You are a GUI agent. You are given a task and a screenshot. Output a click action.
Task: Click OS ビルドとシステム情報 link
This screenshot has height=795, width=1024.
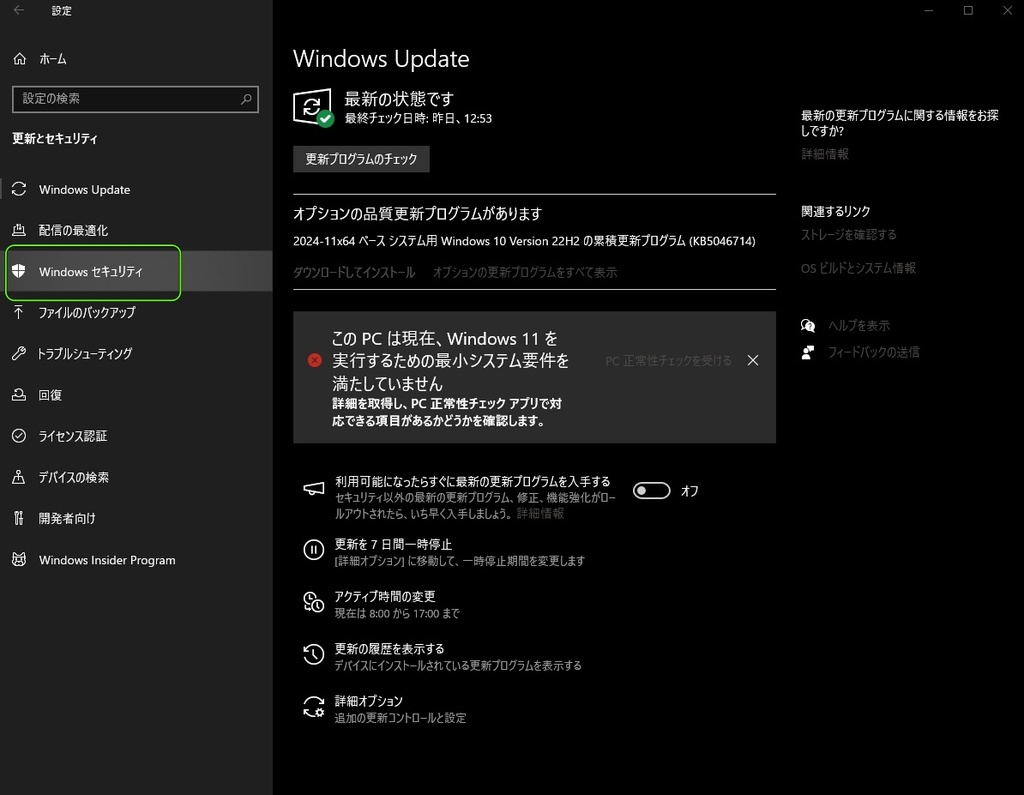pos(858,268)
